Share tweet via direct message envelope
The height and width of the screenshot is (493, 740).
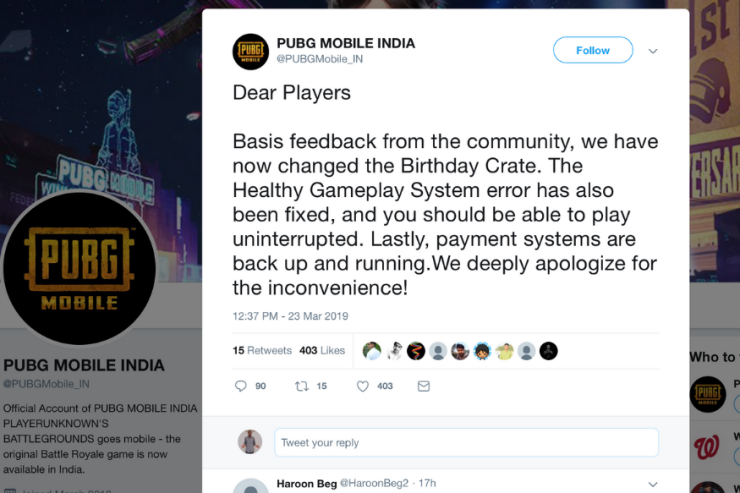click(x=423, y=386)
